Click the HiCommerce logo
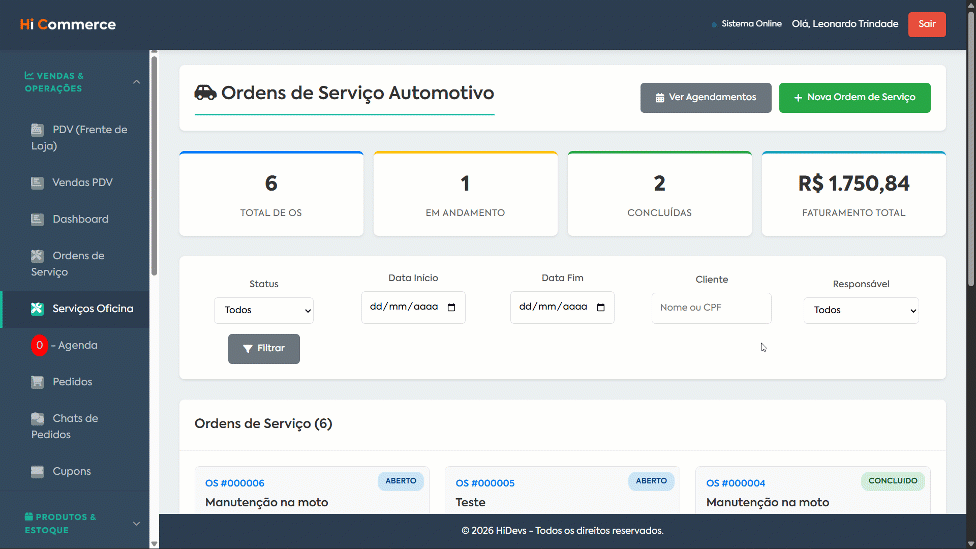The width and height of the screenshot is (976, 549). (x=68, y=24)
